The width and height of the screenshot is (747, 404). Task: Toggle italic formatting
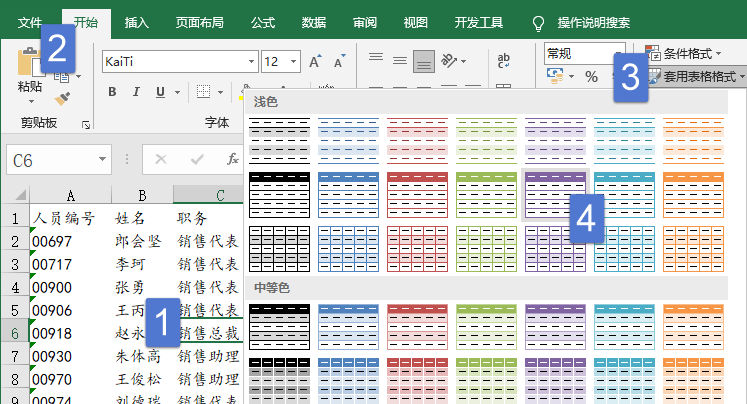tap(136, 91)
